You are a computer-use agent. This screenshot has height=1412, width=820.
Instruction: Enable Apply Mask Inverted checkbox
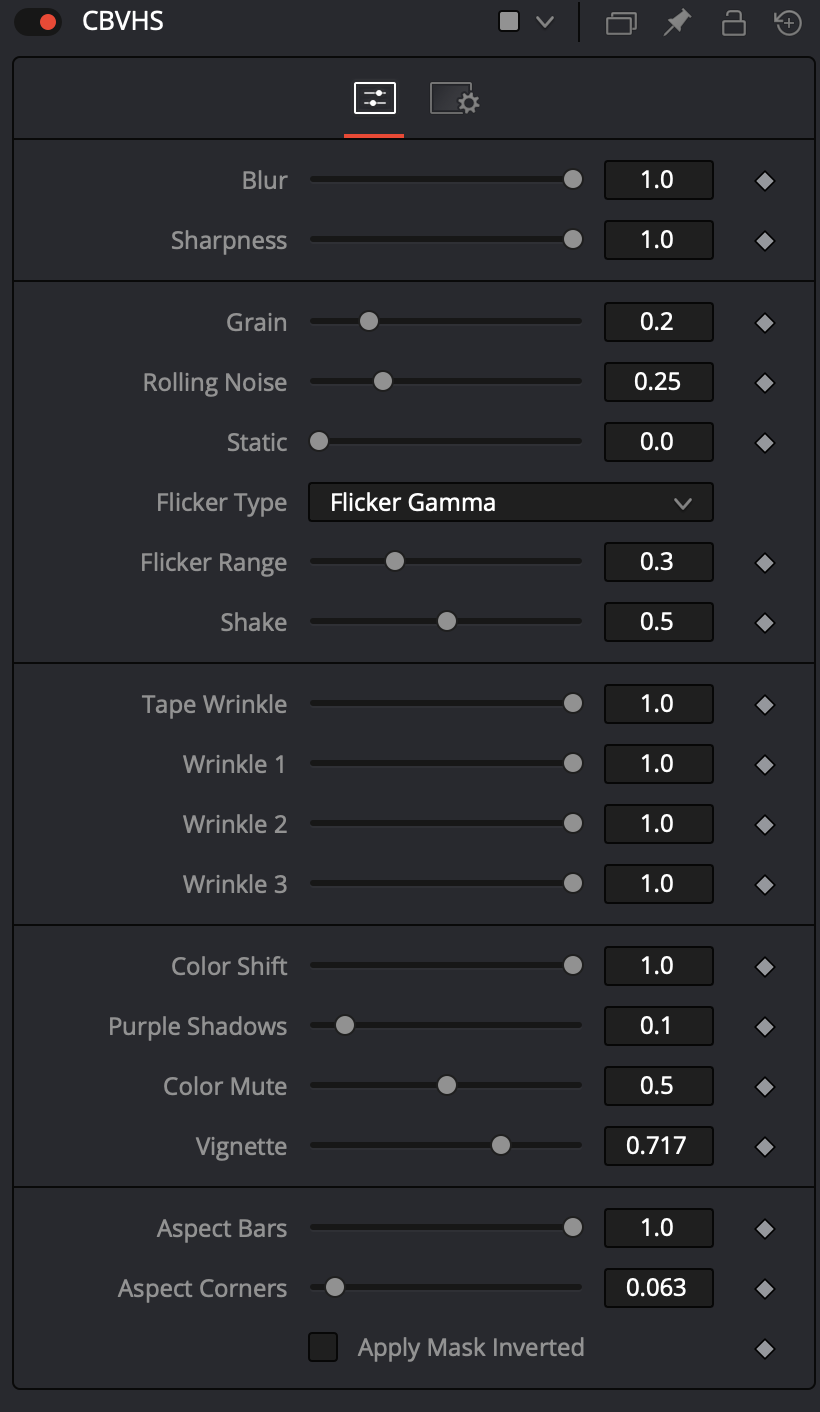323,1347
